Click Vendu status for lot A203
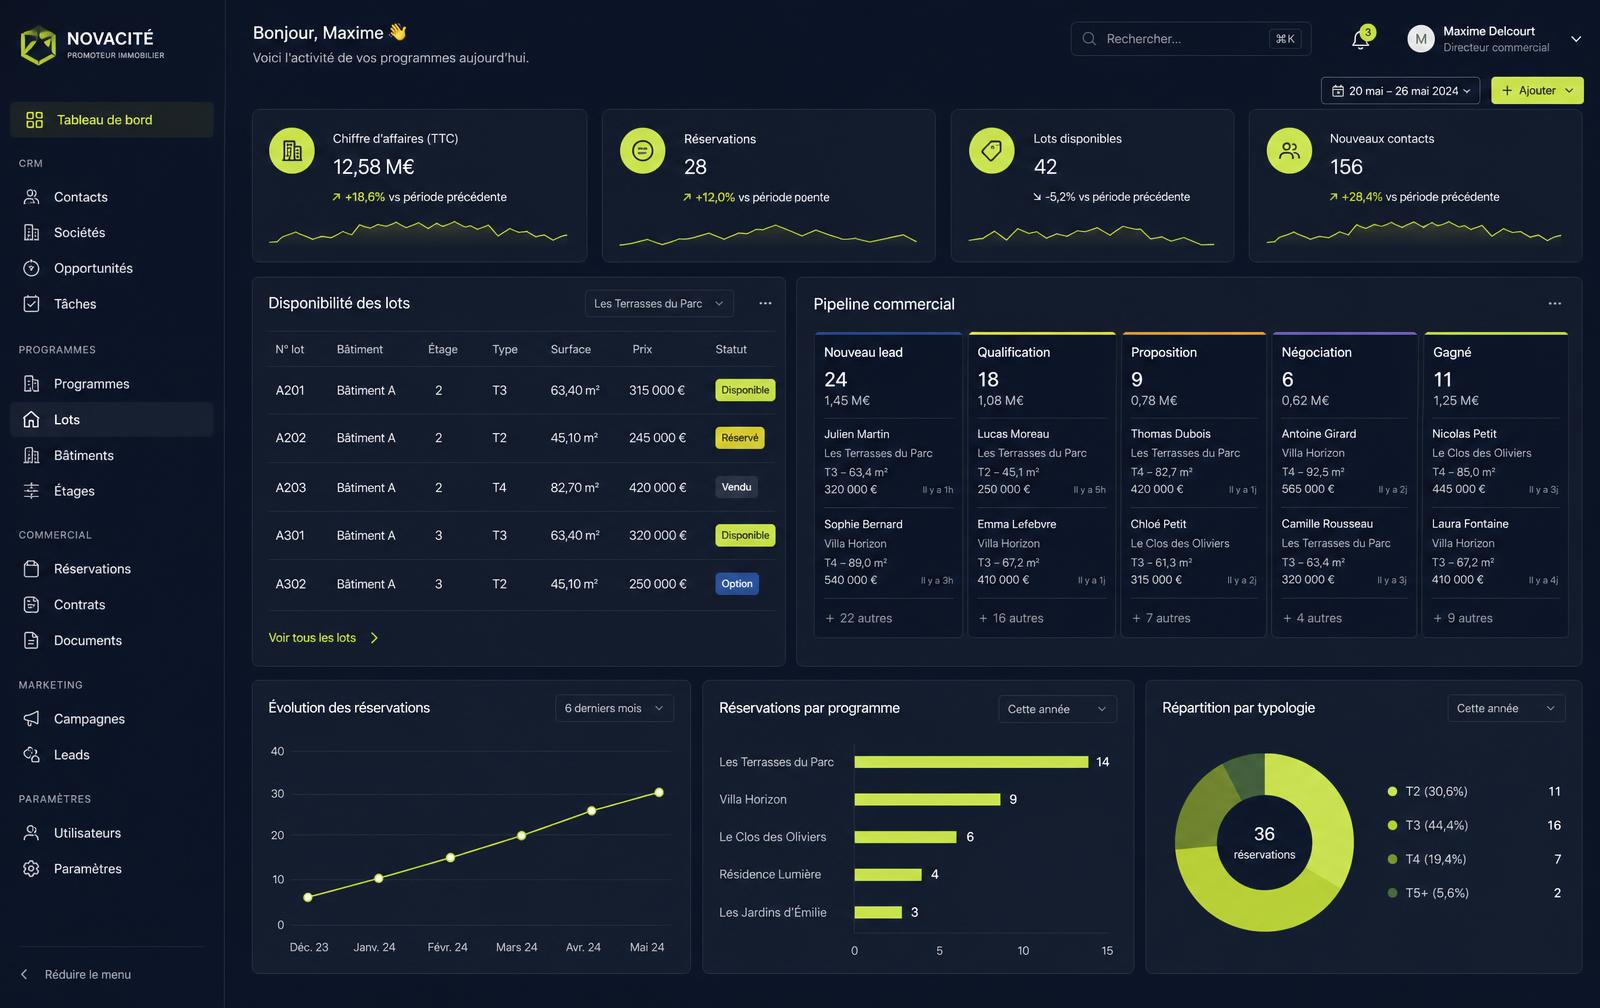 (736, 487)
